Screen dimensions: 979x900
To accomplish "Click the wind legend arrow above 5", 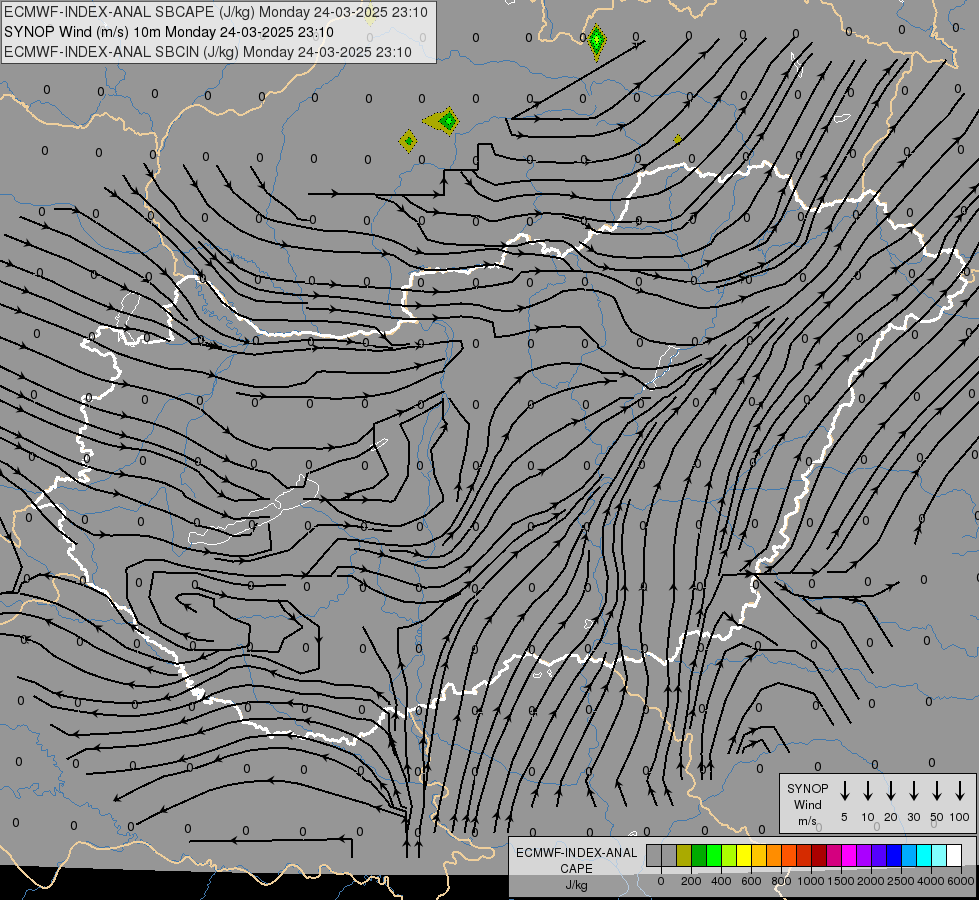I will (x=844, y=791).
